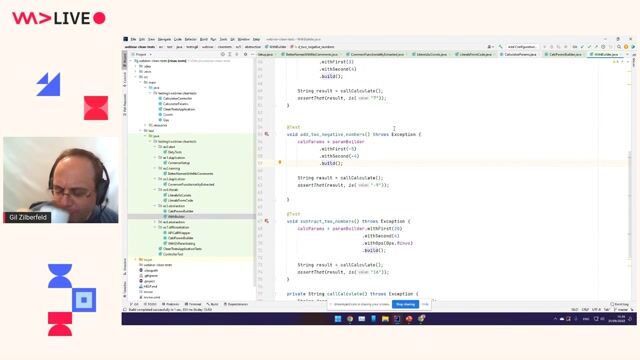Screen dimensions: 640x360
Task: Open ControllerTest in project tree
Action: pos(171,254)
